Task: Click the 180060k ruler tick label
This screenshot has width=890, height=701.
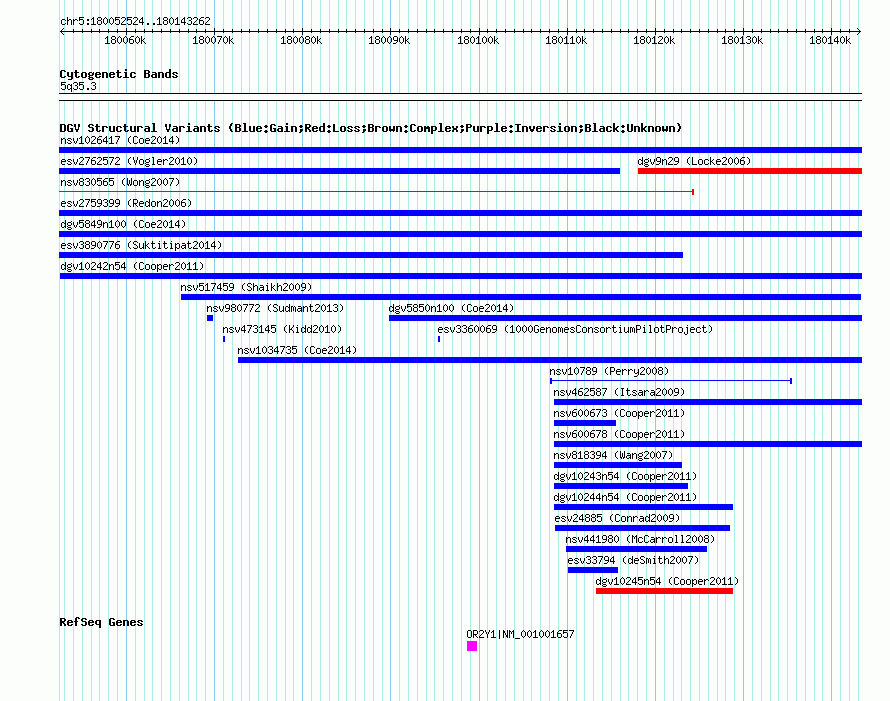Action: [x=125, y=40]
